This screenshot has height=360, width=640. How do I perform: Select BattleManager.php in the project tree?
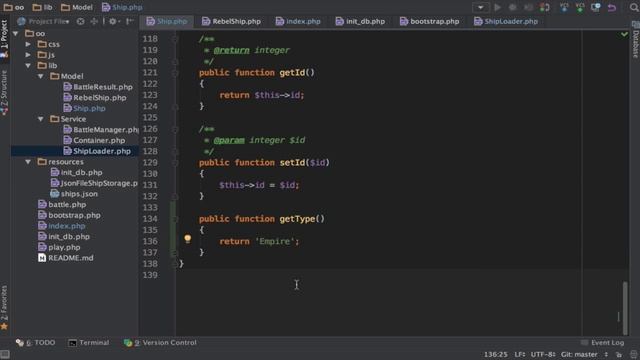[x=101, y=130]
